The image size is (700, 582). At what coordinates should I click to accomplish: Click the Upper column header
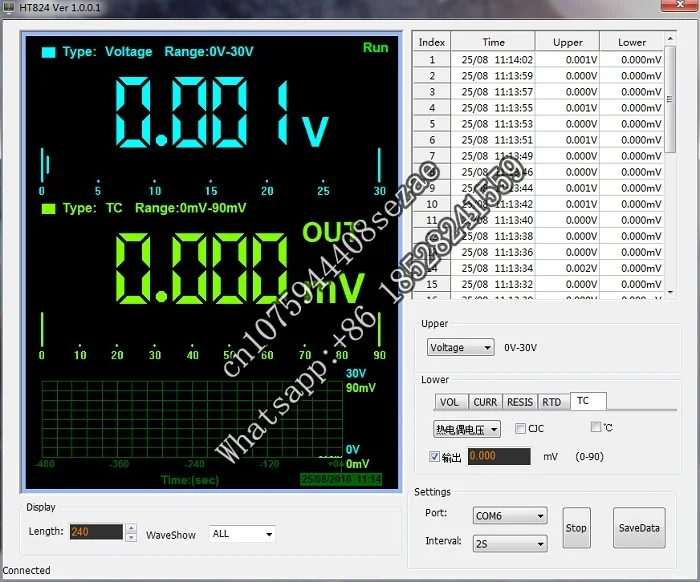(x=567, y=42)
